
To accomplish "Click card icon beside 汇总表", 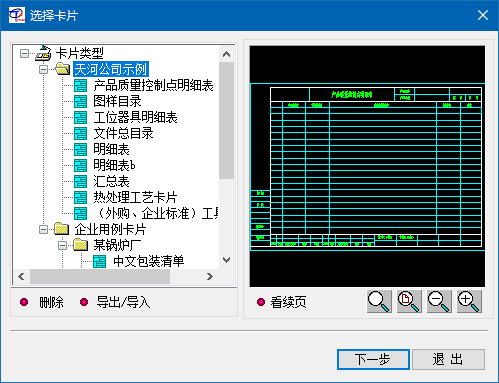I will click(x=80, y=181).
